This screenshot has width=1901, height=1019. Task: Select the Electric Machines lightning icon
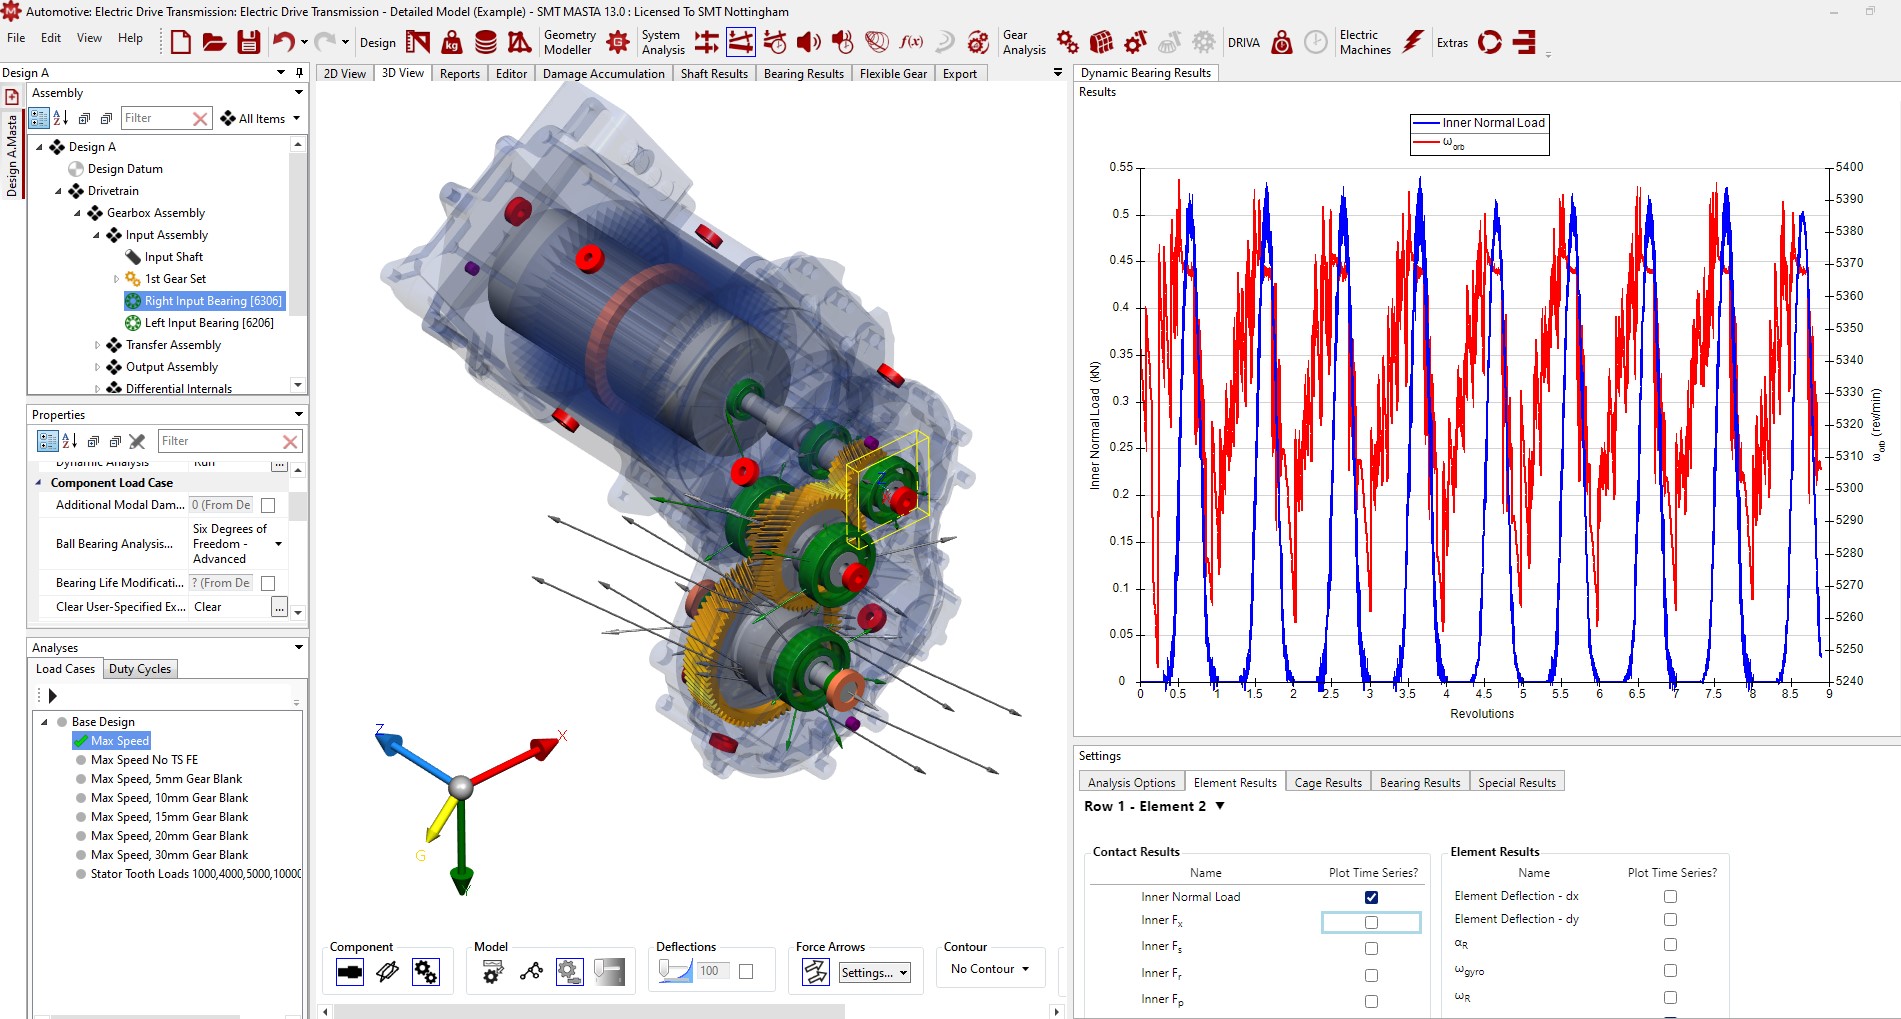point(1412,42)
